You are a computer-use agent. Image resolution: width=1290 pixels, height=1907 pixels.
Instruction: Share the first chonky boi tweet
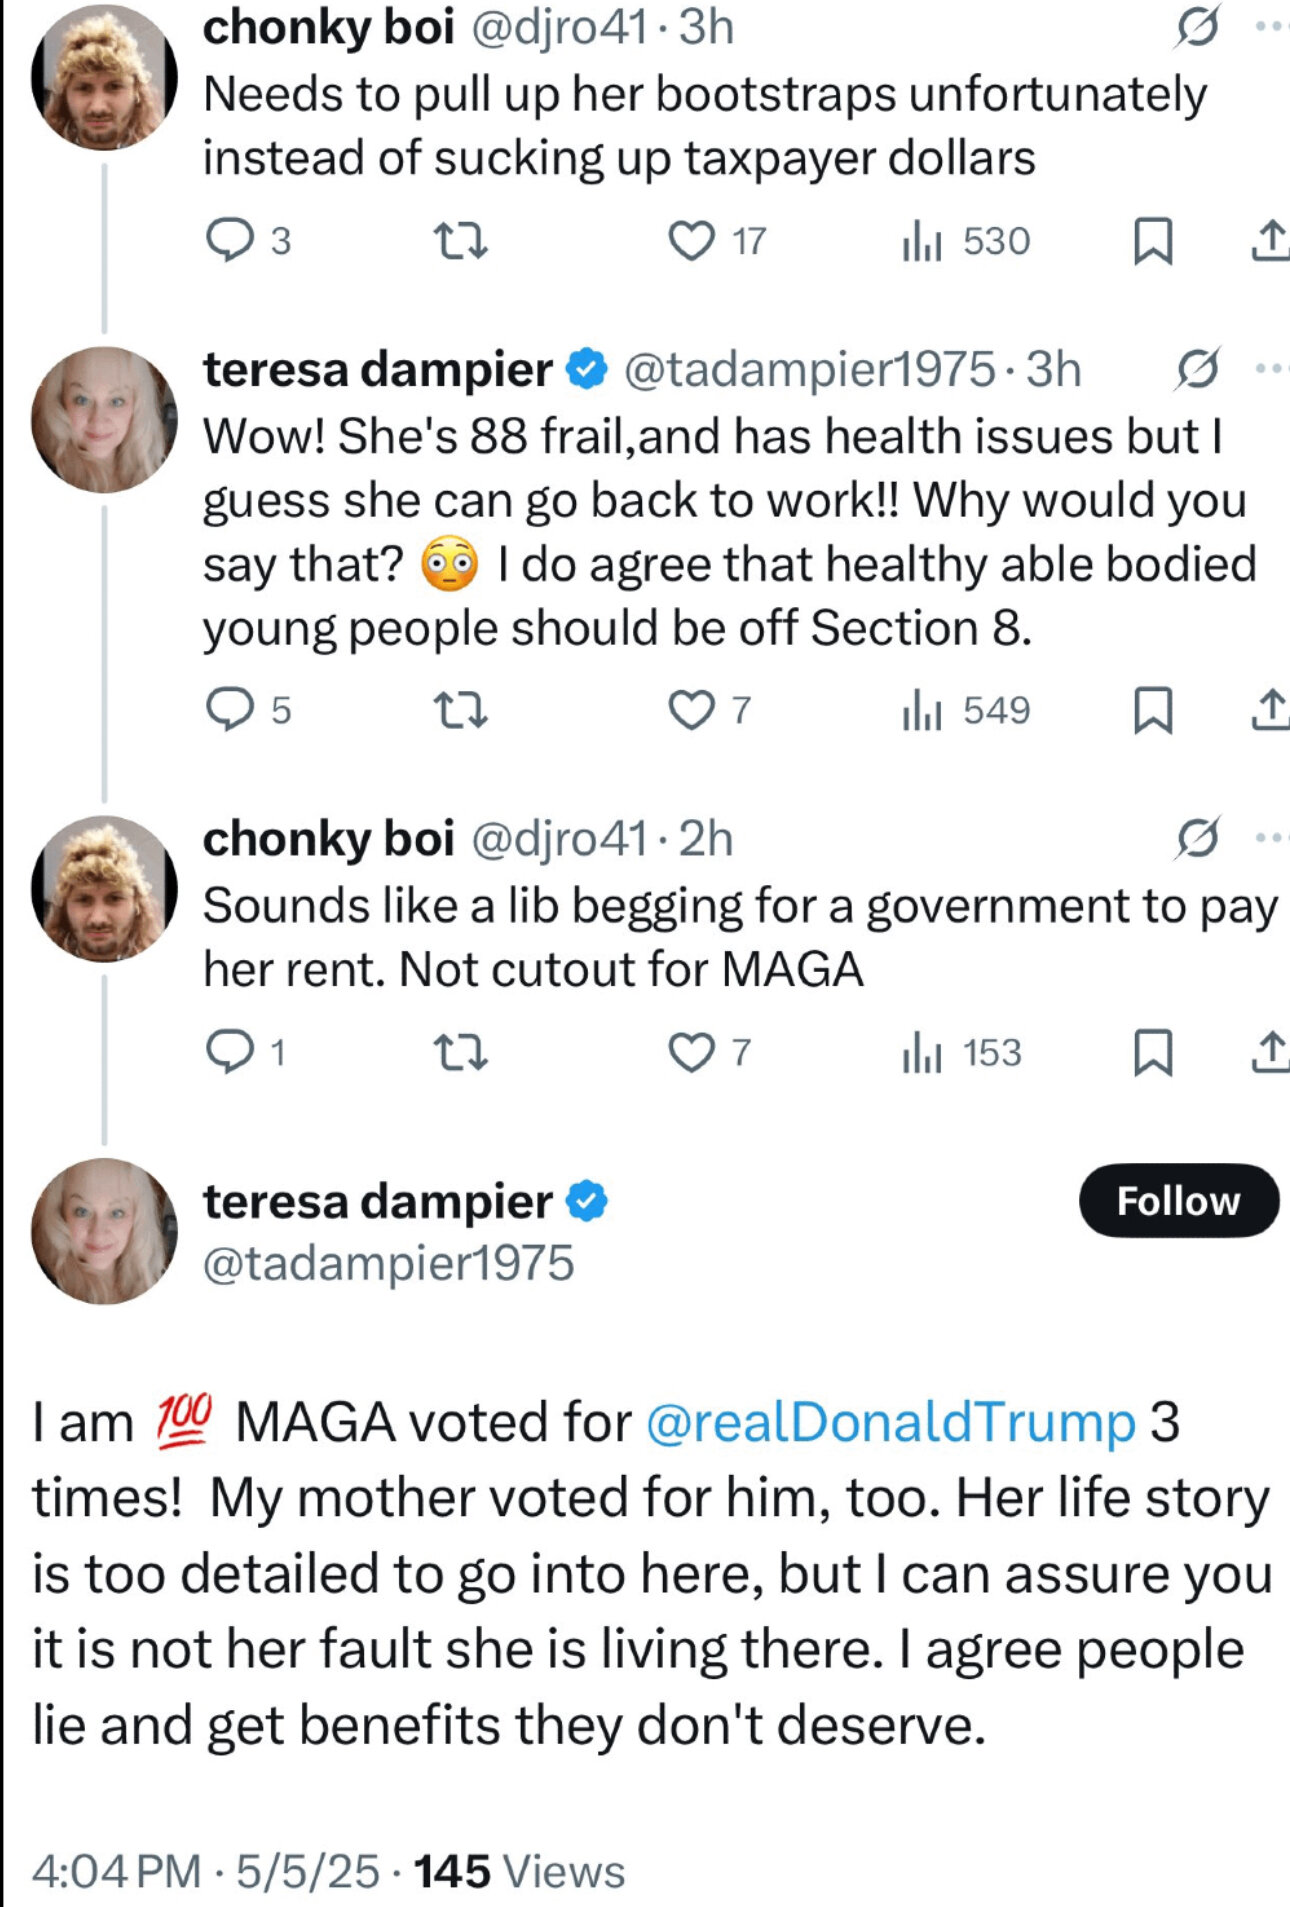[x=1270, y=241]
